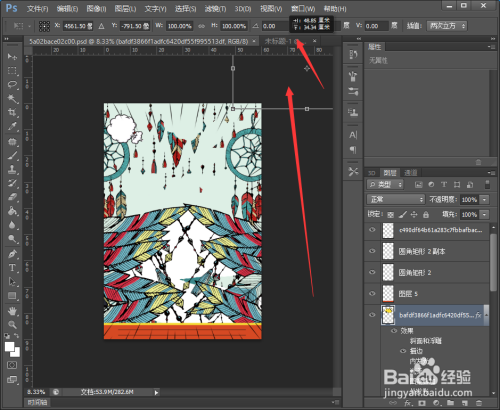Viewport: 500px width, 410px height.
Task: Open the 滤镜(T) menu
Action: pyautogui.click(x=215, y=9)
